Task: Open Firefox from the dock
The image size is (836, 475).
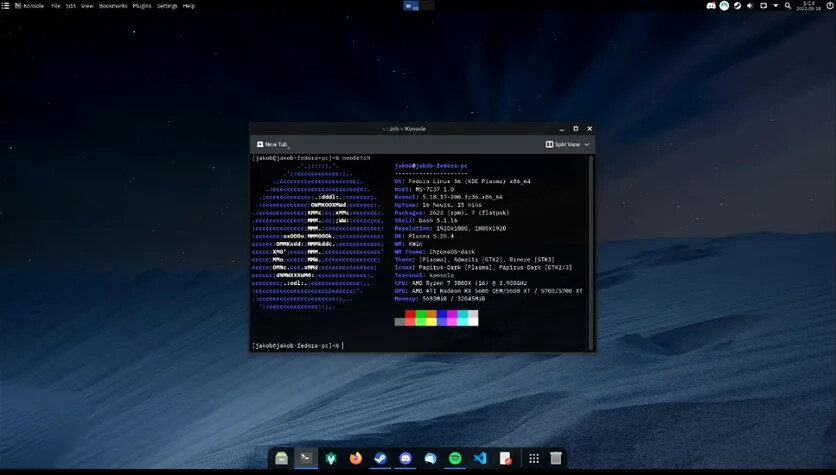Action: pos(356,458)
